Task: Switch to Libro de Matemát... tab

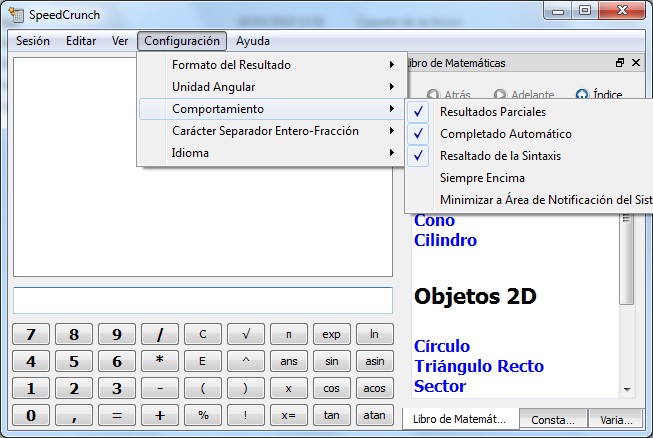Action: (x=460, y=419)
